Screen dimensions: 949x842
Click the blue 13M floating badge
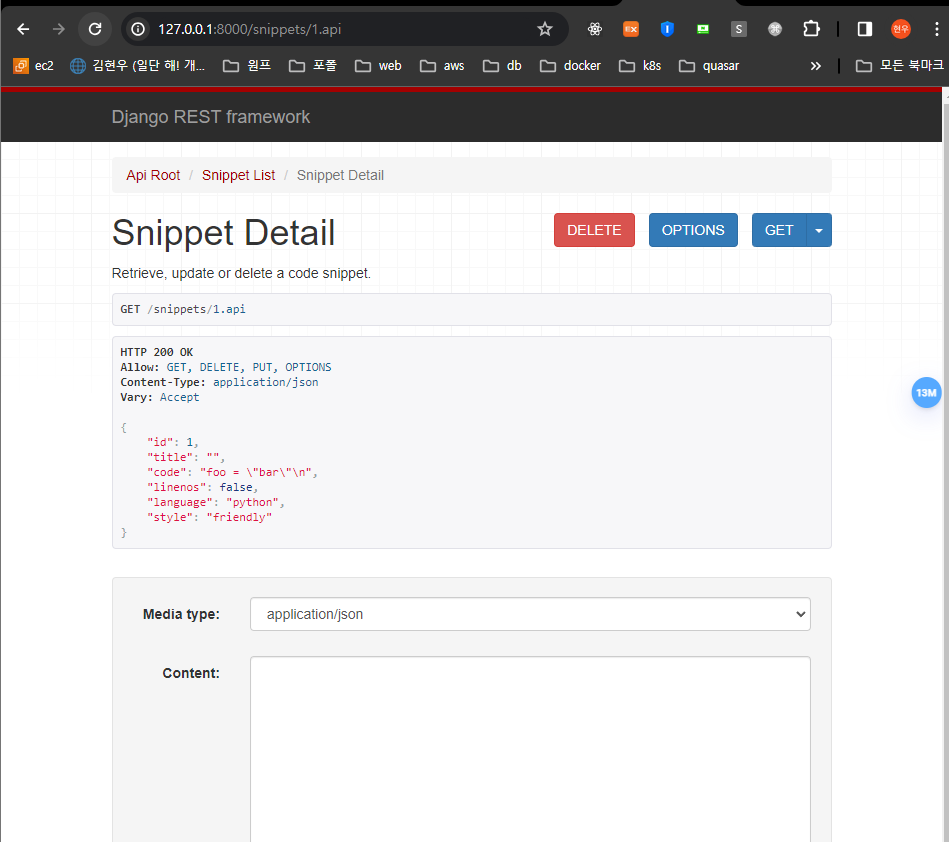[x=926, y=393]
